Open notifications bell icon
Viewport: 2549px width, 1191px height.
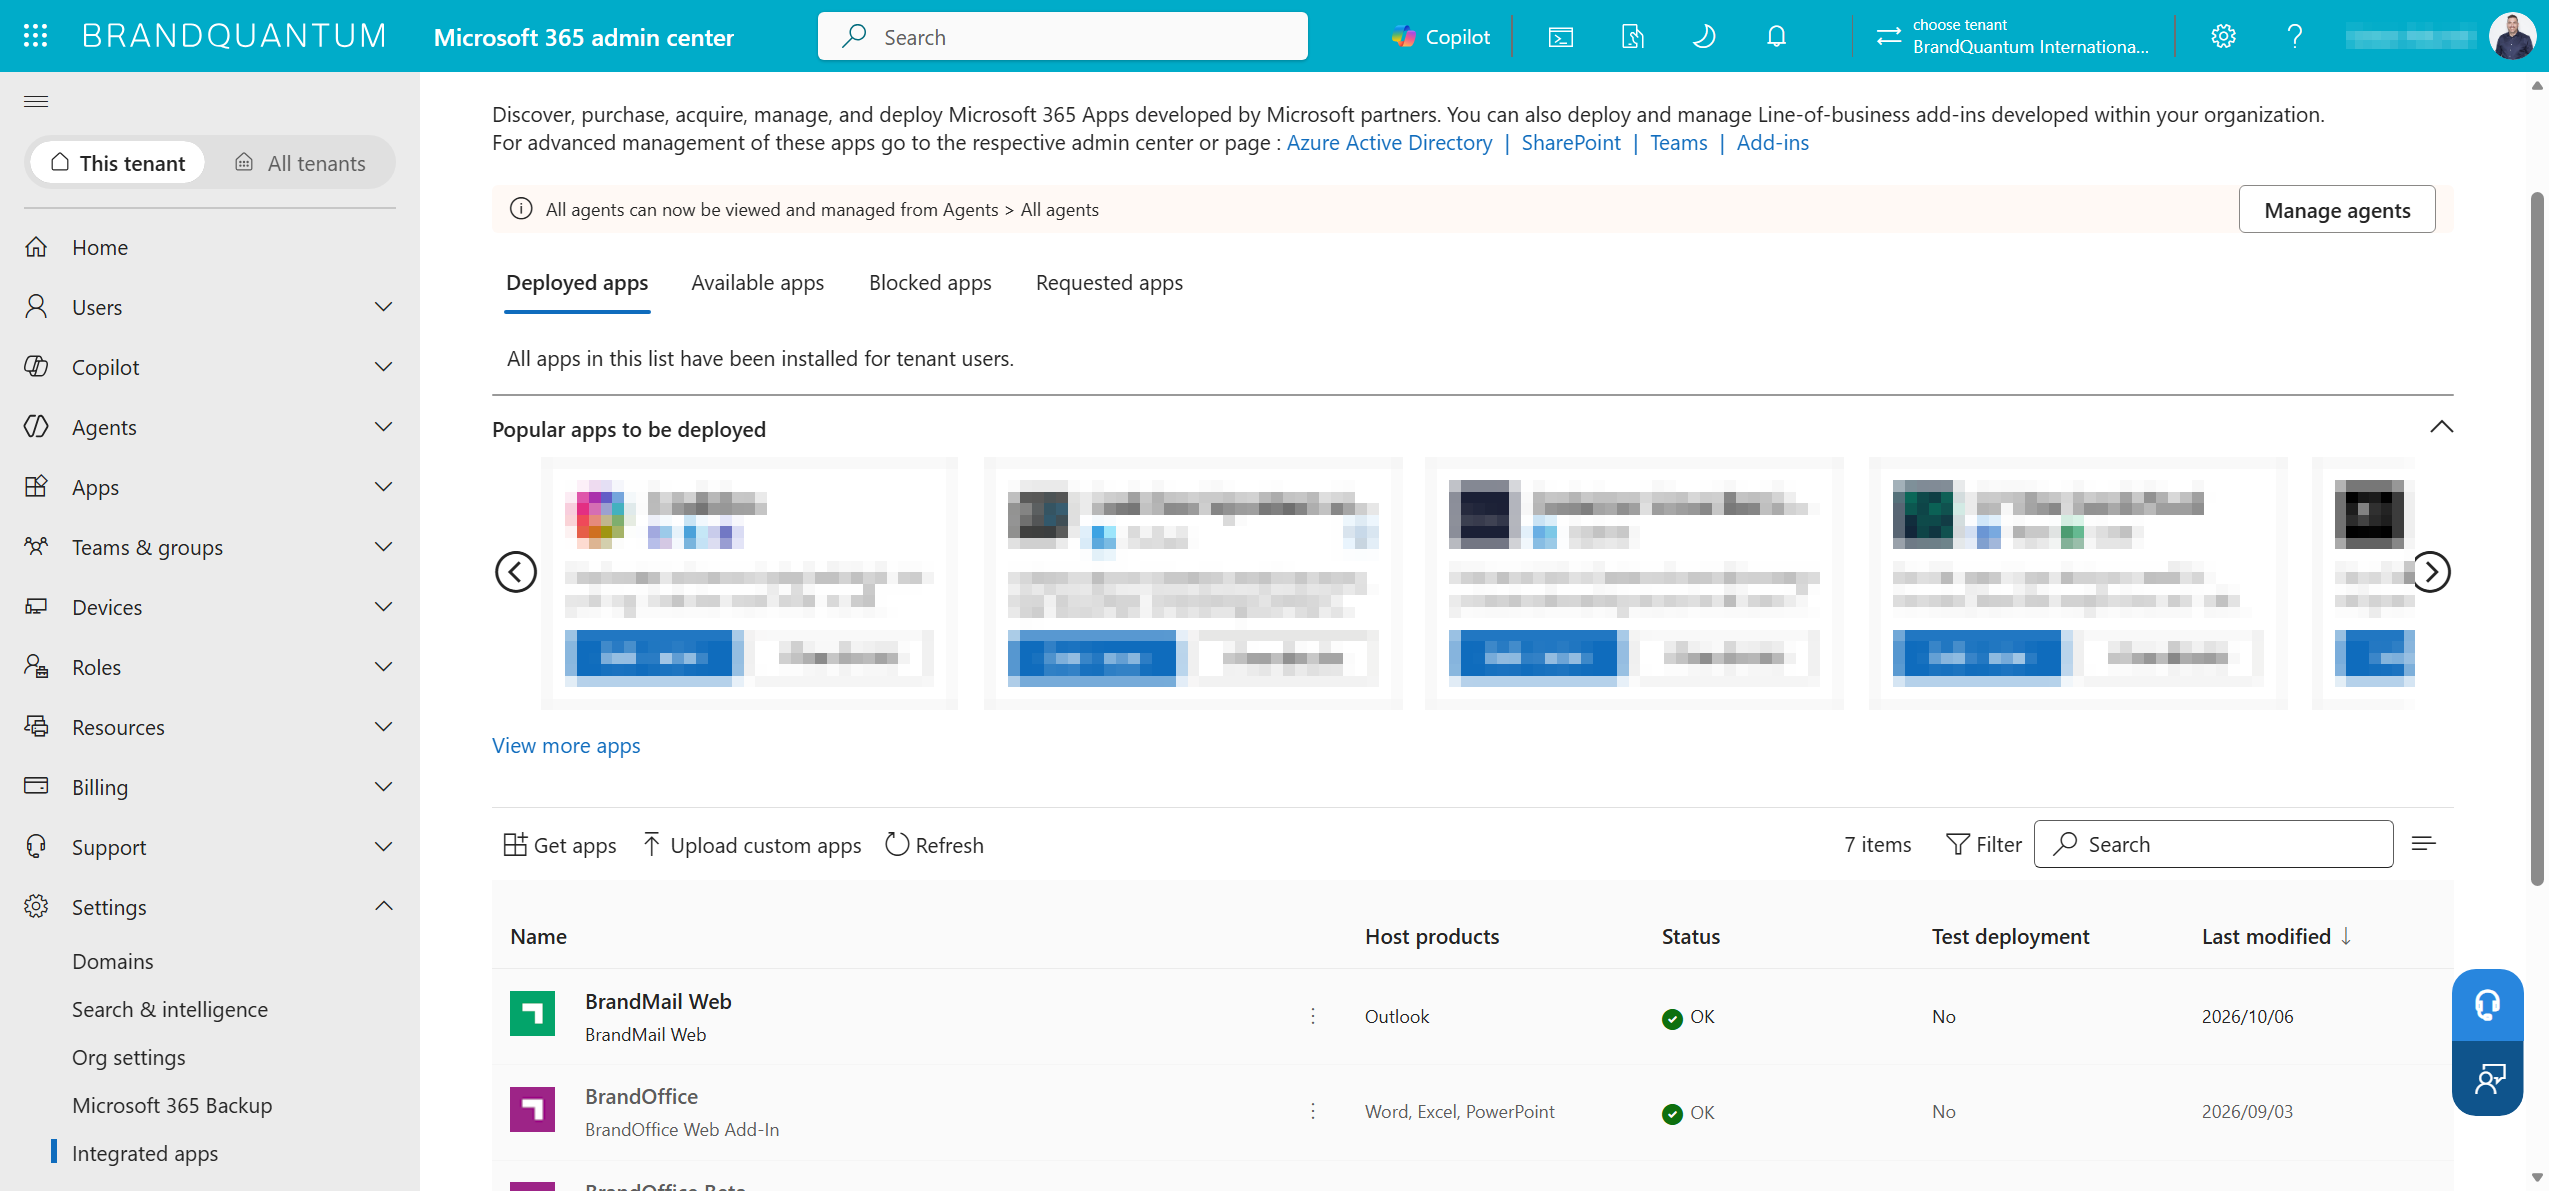(1776, 37)
